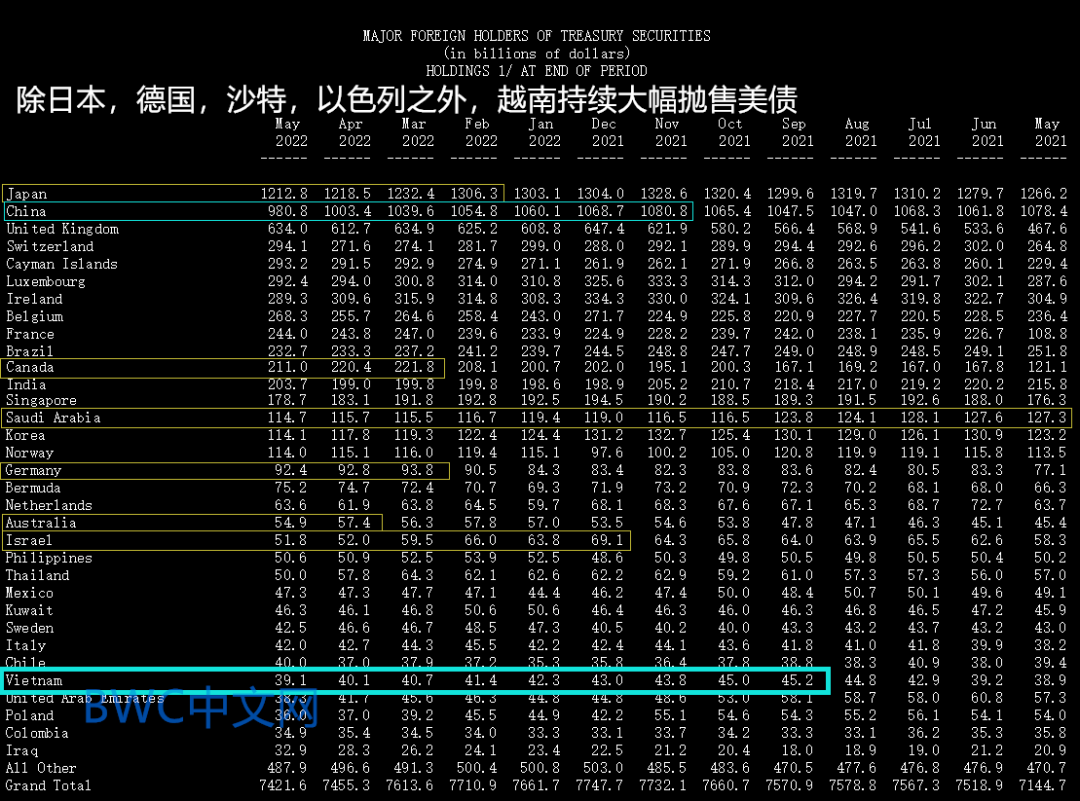Click Japan's May 2021 value 1266.2
The image size is (1080, 801).
point(1043,194)
